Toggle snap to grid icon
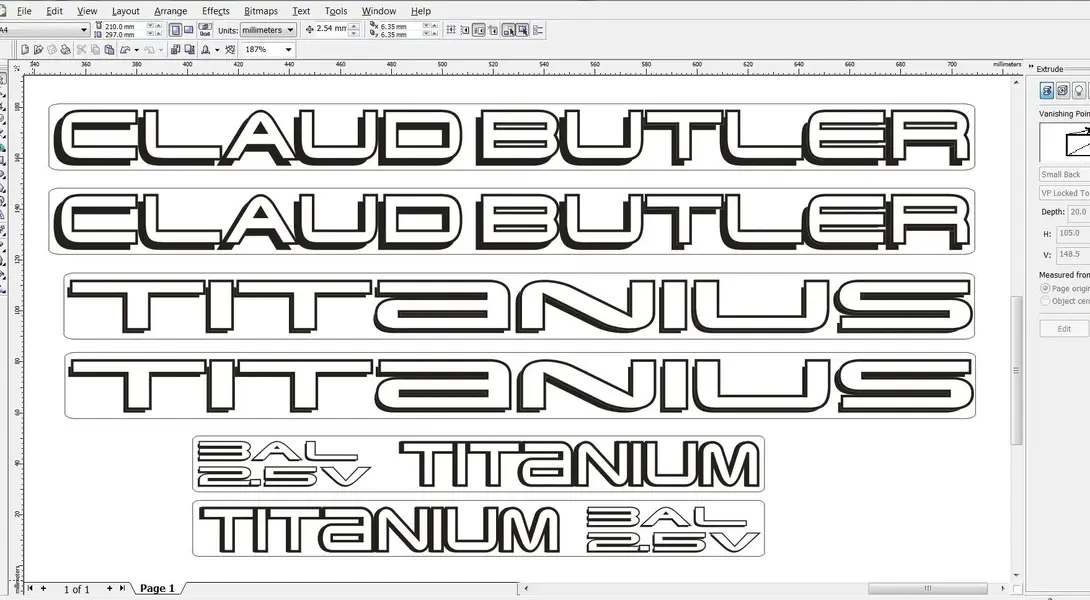The height and width of the screenshot is (600, 1090). click(450, 30)
